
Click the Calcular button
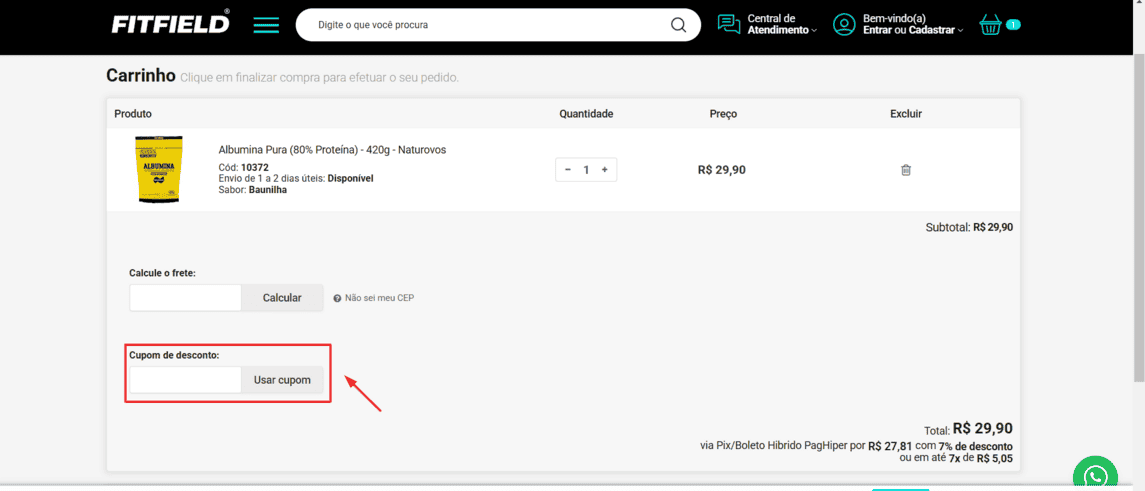point(283,297)
